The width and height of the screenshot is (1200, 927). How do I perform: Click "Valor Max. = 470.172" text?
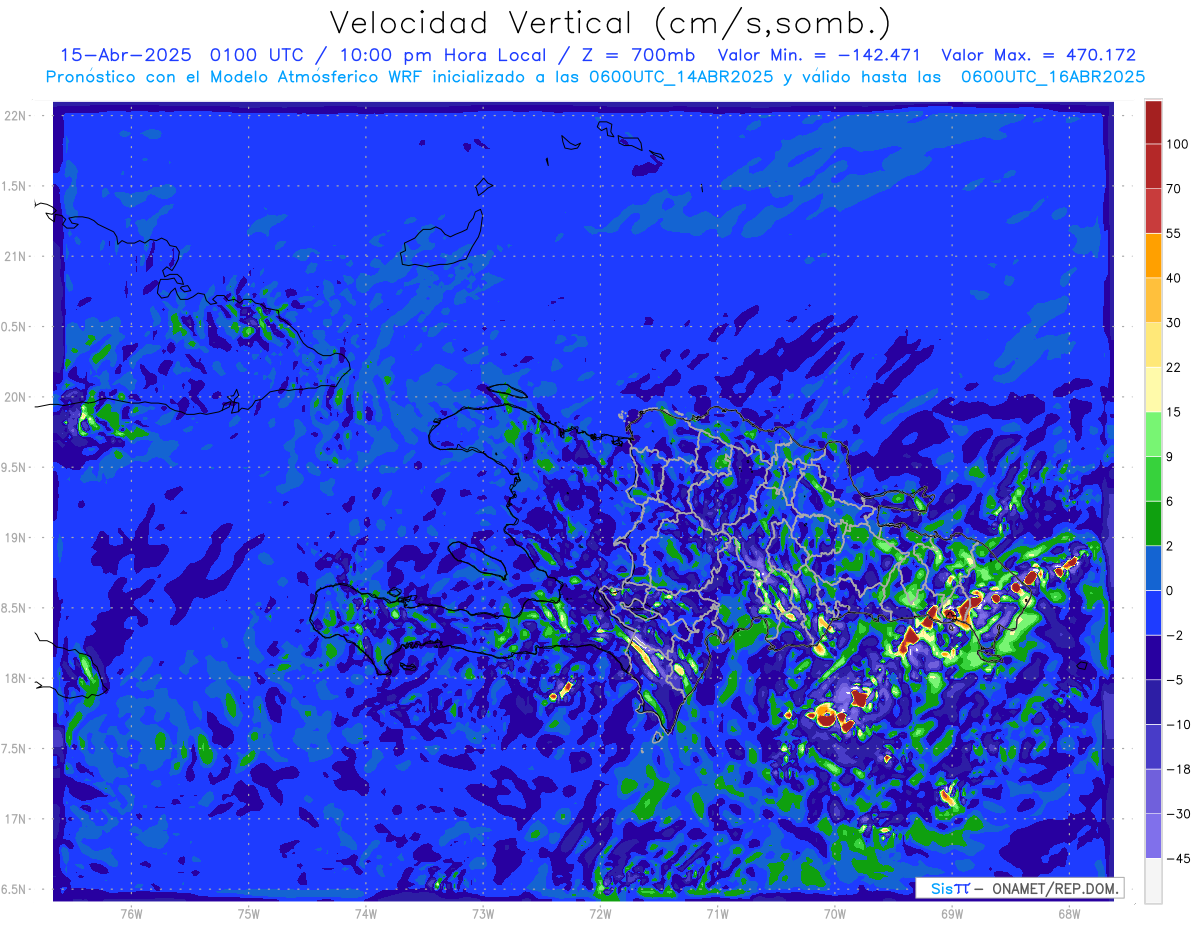pos(1039,55)
